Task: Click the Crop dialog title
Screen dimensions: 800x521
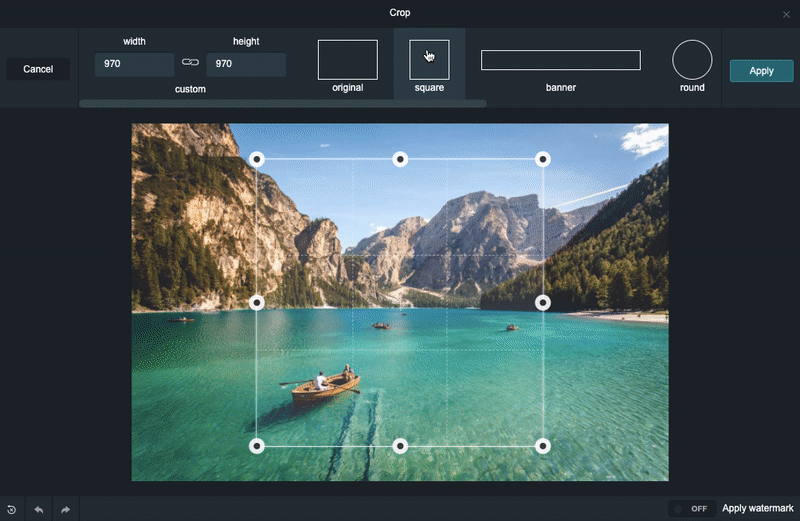Action: 399,13
